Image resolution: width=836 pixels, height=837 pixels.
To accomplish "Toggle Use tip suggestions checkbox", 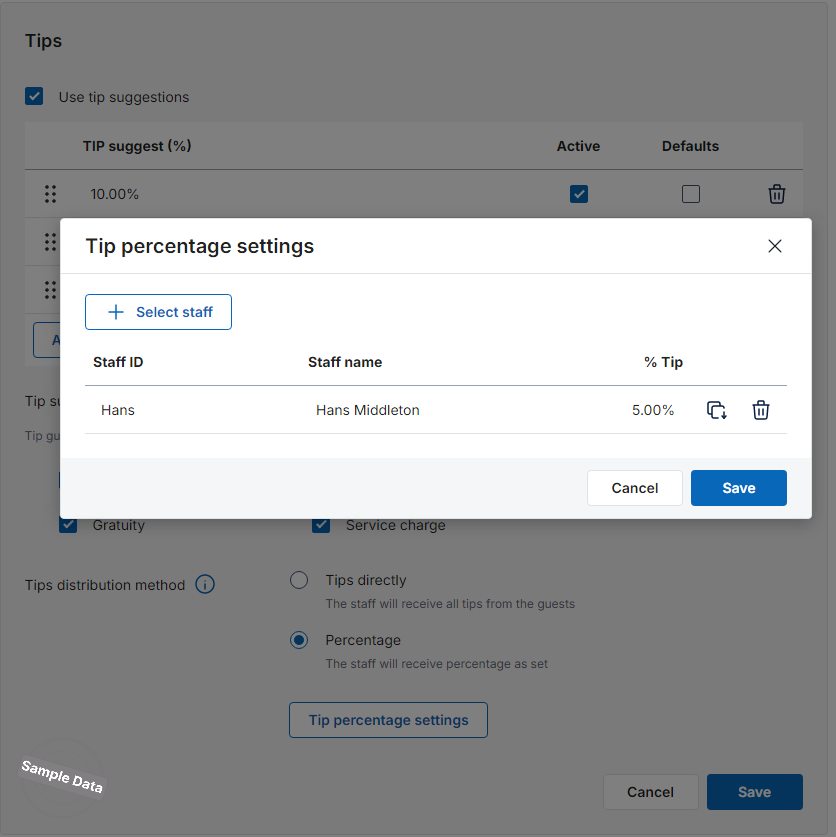I will (35, 97).
